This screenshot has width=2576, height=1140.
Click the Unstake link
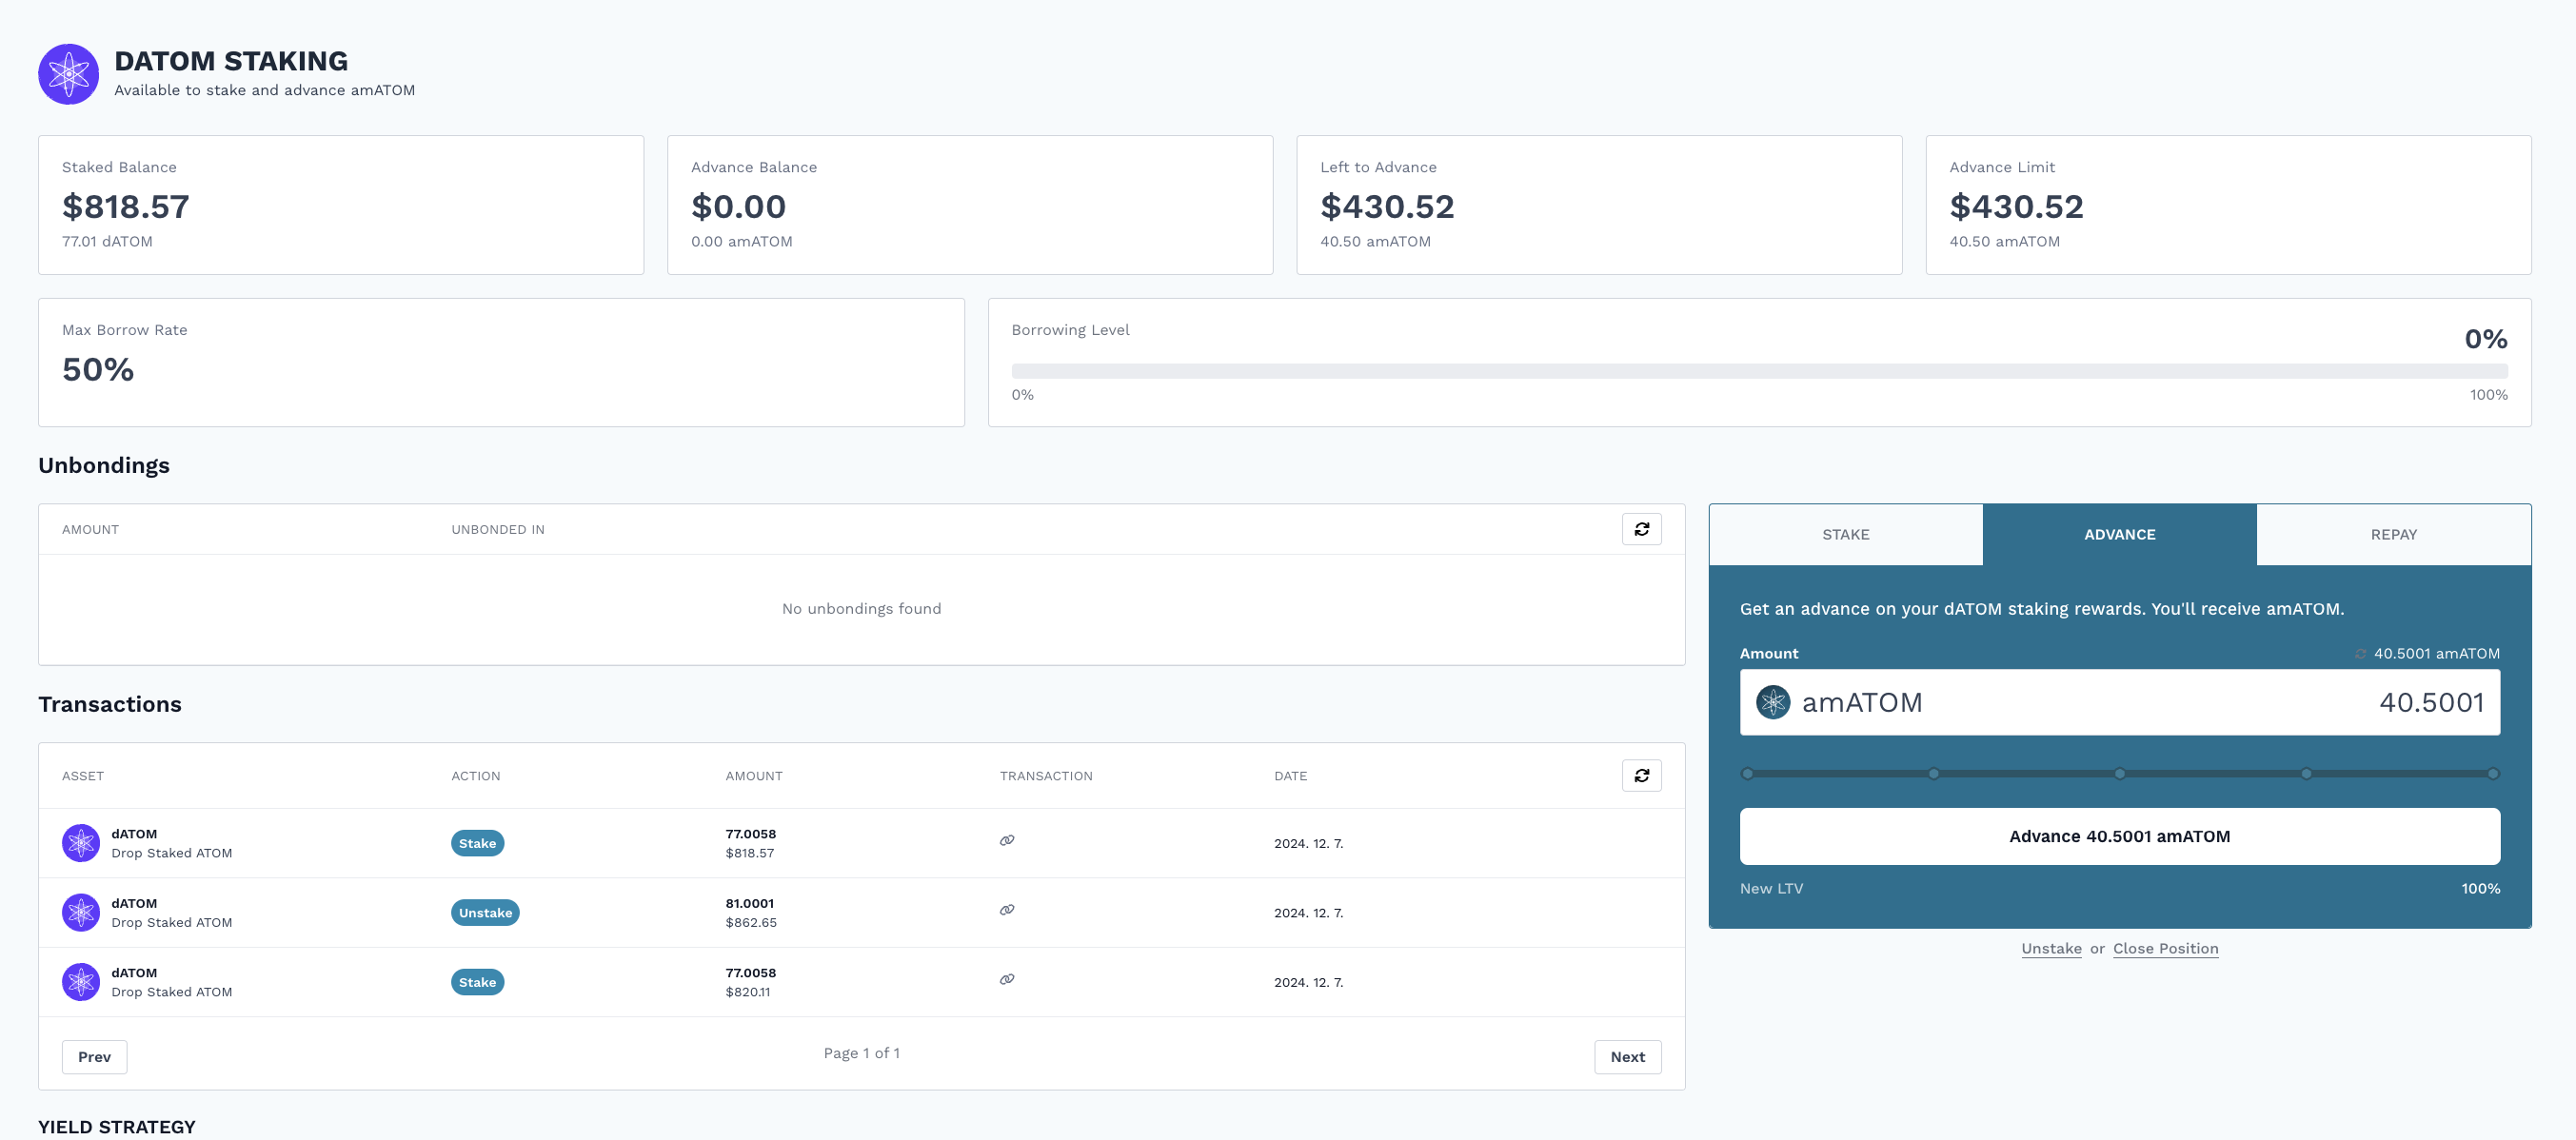click(x=2051, y=948)
